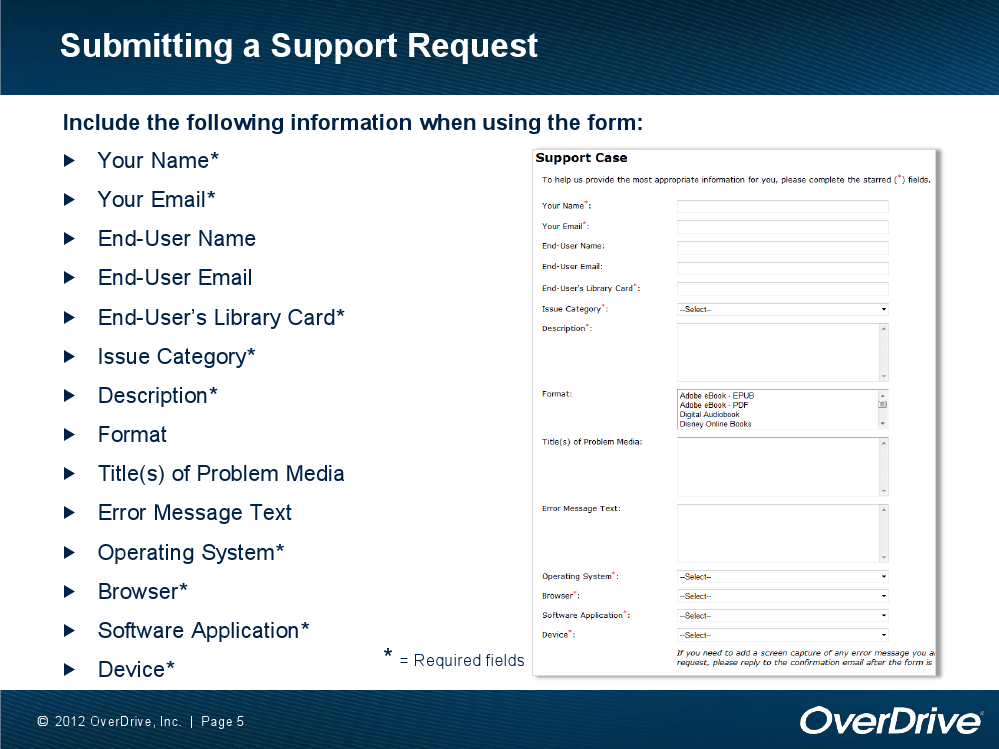Click 'Title(s) of Problem Media' bullet text

coord(221,474)
